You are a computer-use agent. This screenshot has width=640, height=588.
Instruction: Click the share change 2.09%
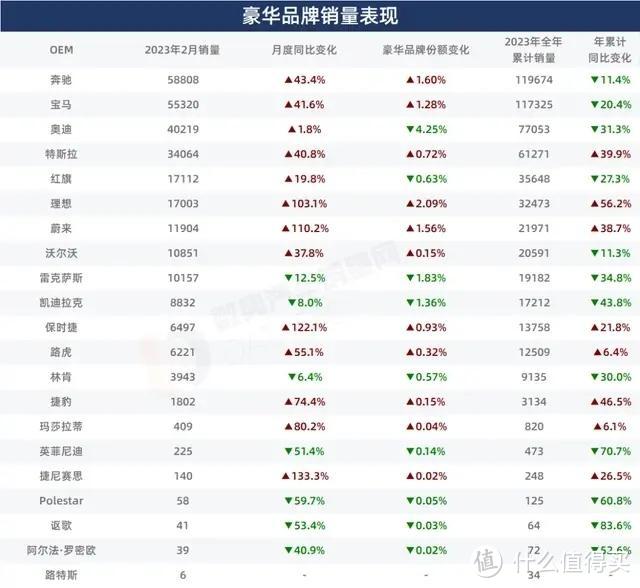click(427, 204)
